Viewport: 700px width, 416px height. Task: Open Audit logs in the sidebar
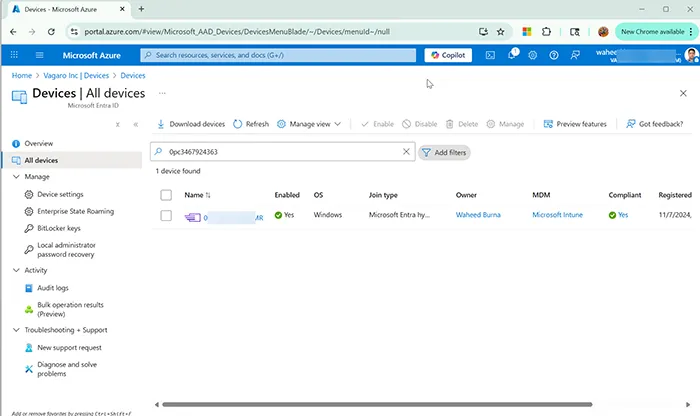(x=53, y=287)
